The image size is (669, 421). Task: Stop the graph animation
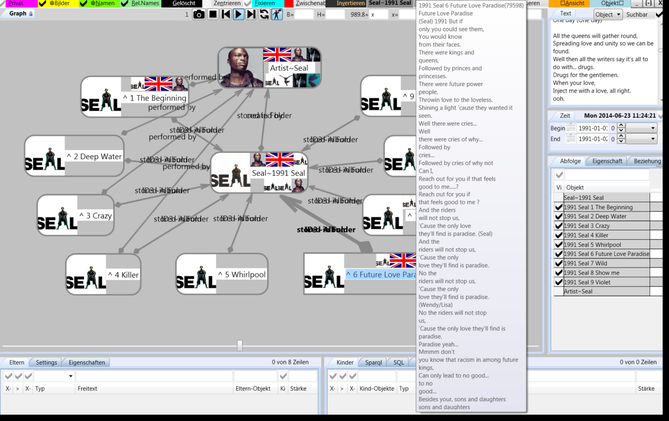(x=212, y=14)
